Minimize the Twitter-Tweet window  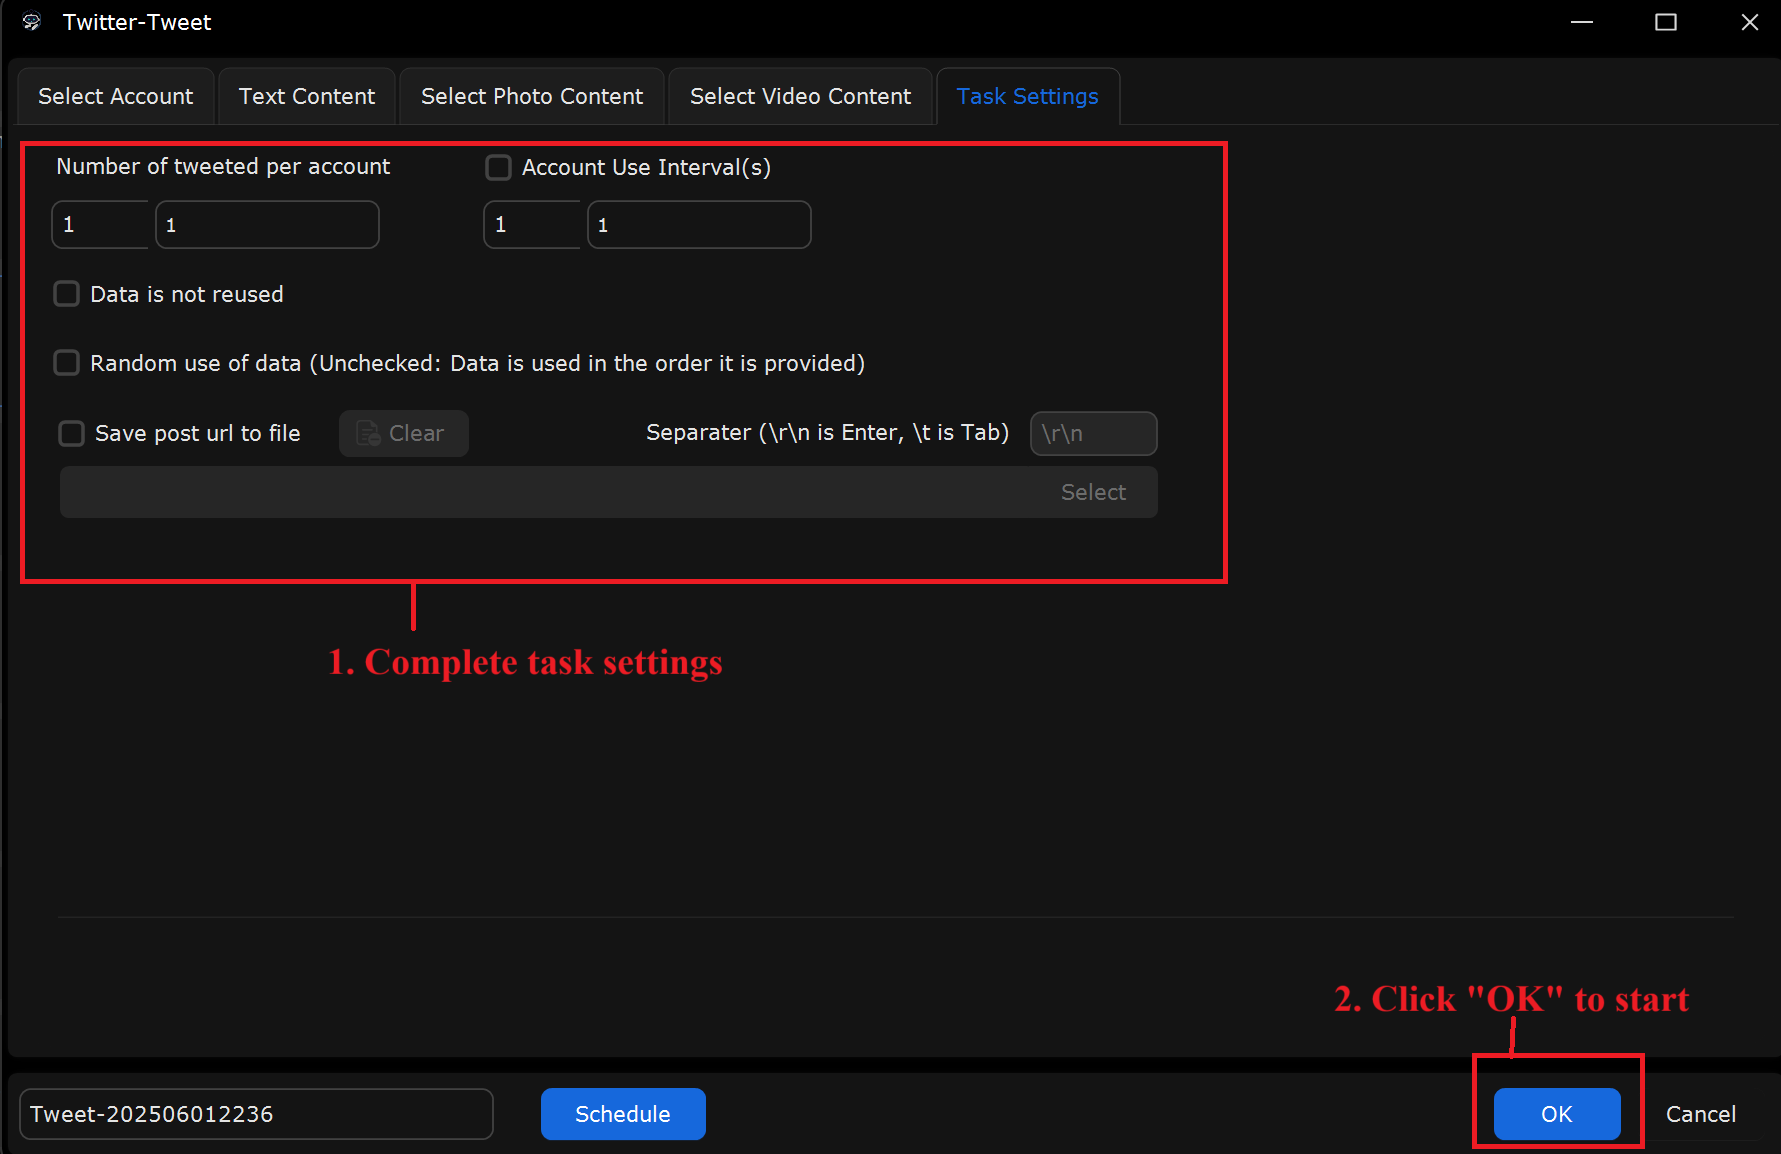point(1582,22)
